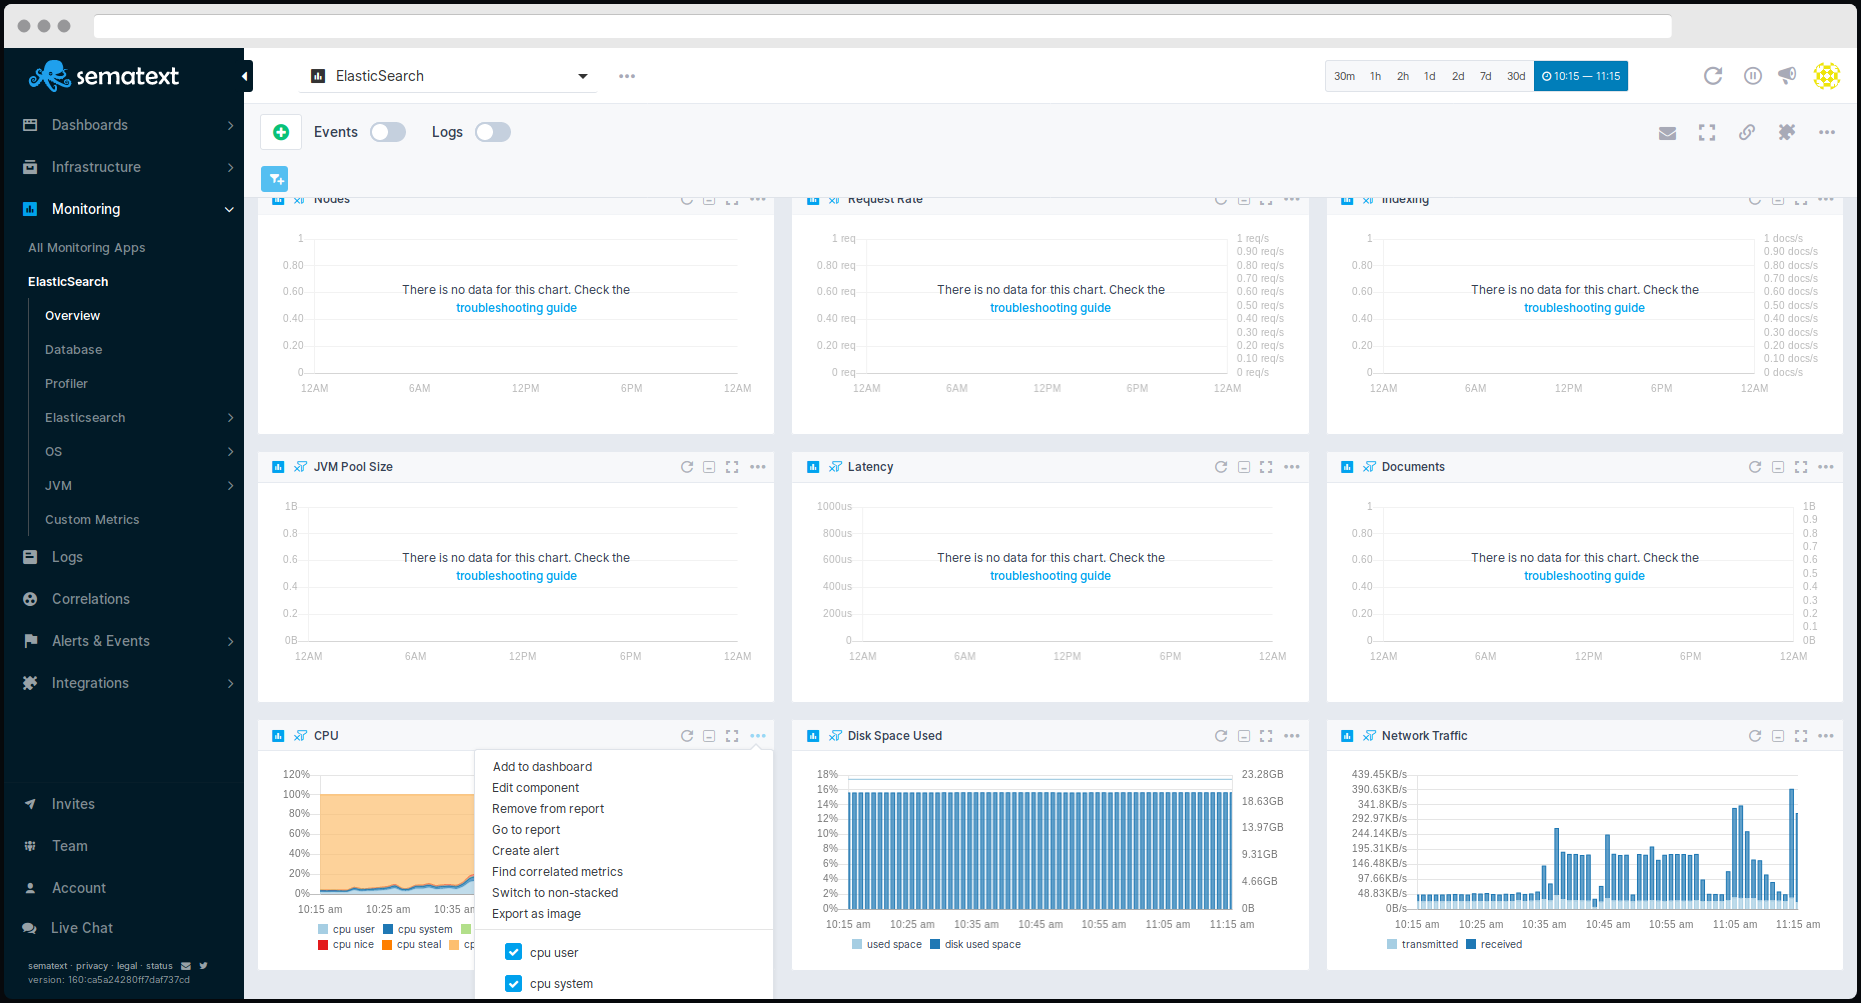Viewport: 1861px width, 1003px height.
Task: Select Edit component from the menu
Action: click(535, 788)
